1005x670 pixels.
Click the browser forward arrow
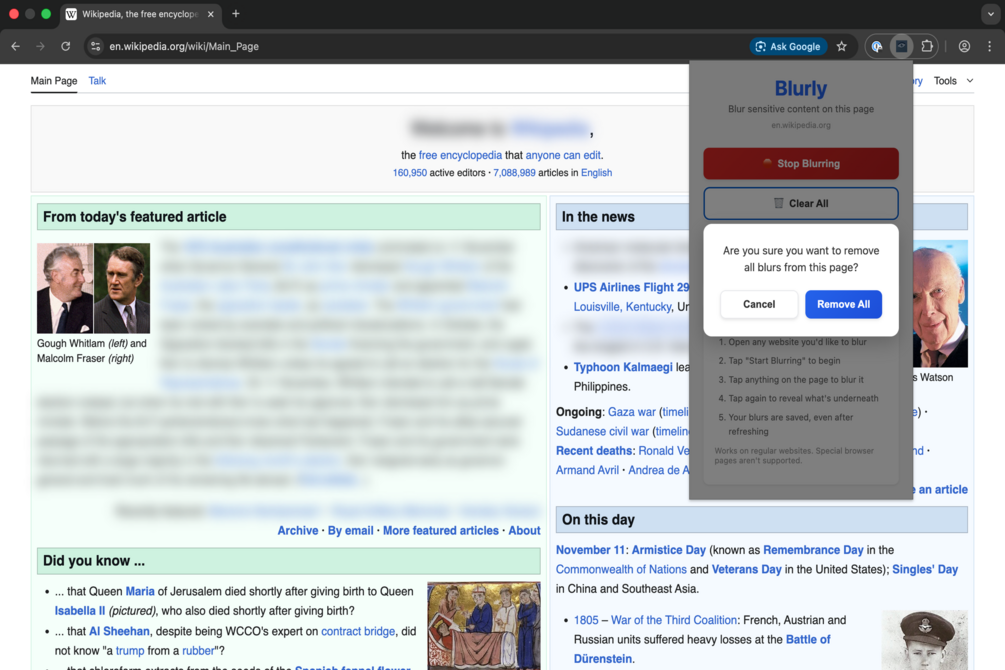pyautogui.click(x=40, y=46)
